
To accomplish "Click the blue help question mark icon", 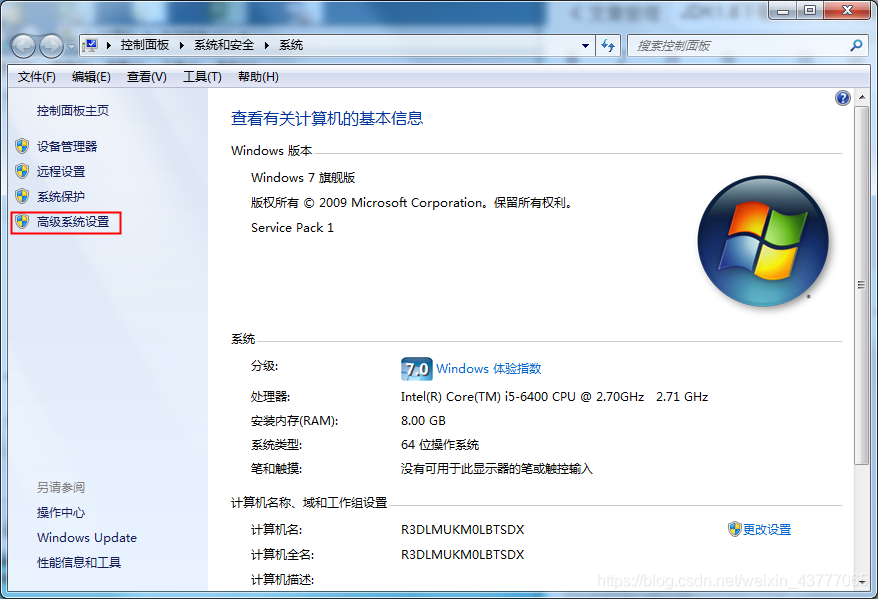I will coord(843,98).
